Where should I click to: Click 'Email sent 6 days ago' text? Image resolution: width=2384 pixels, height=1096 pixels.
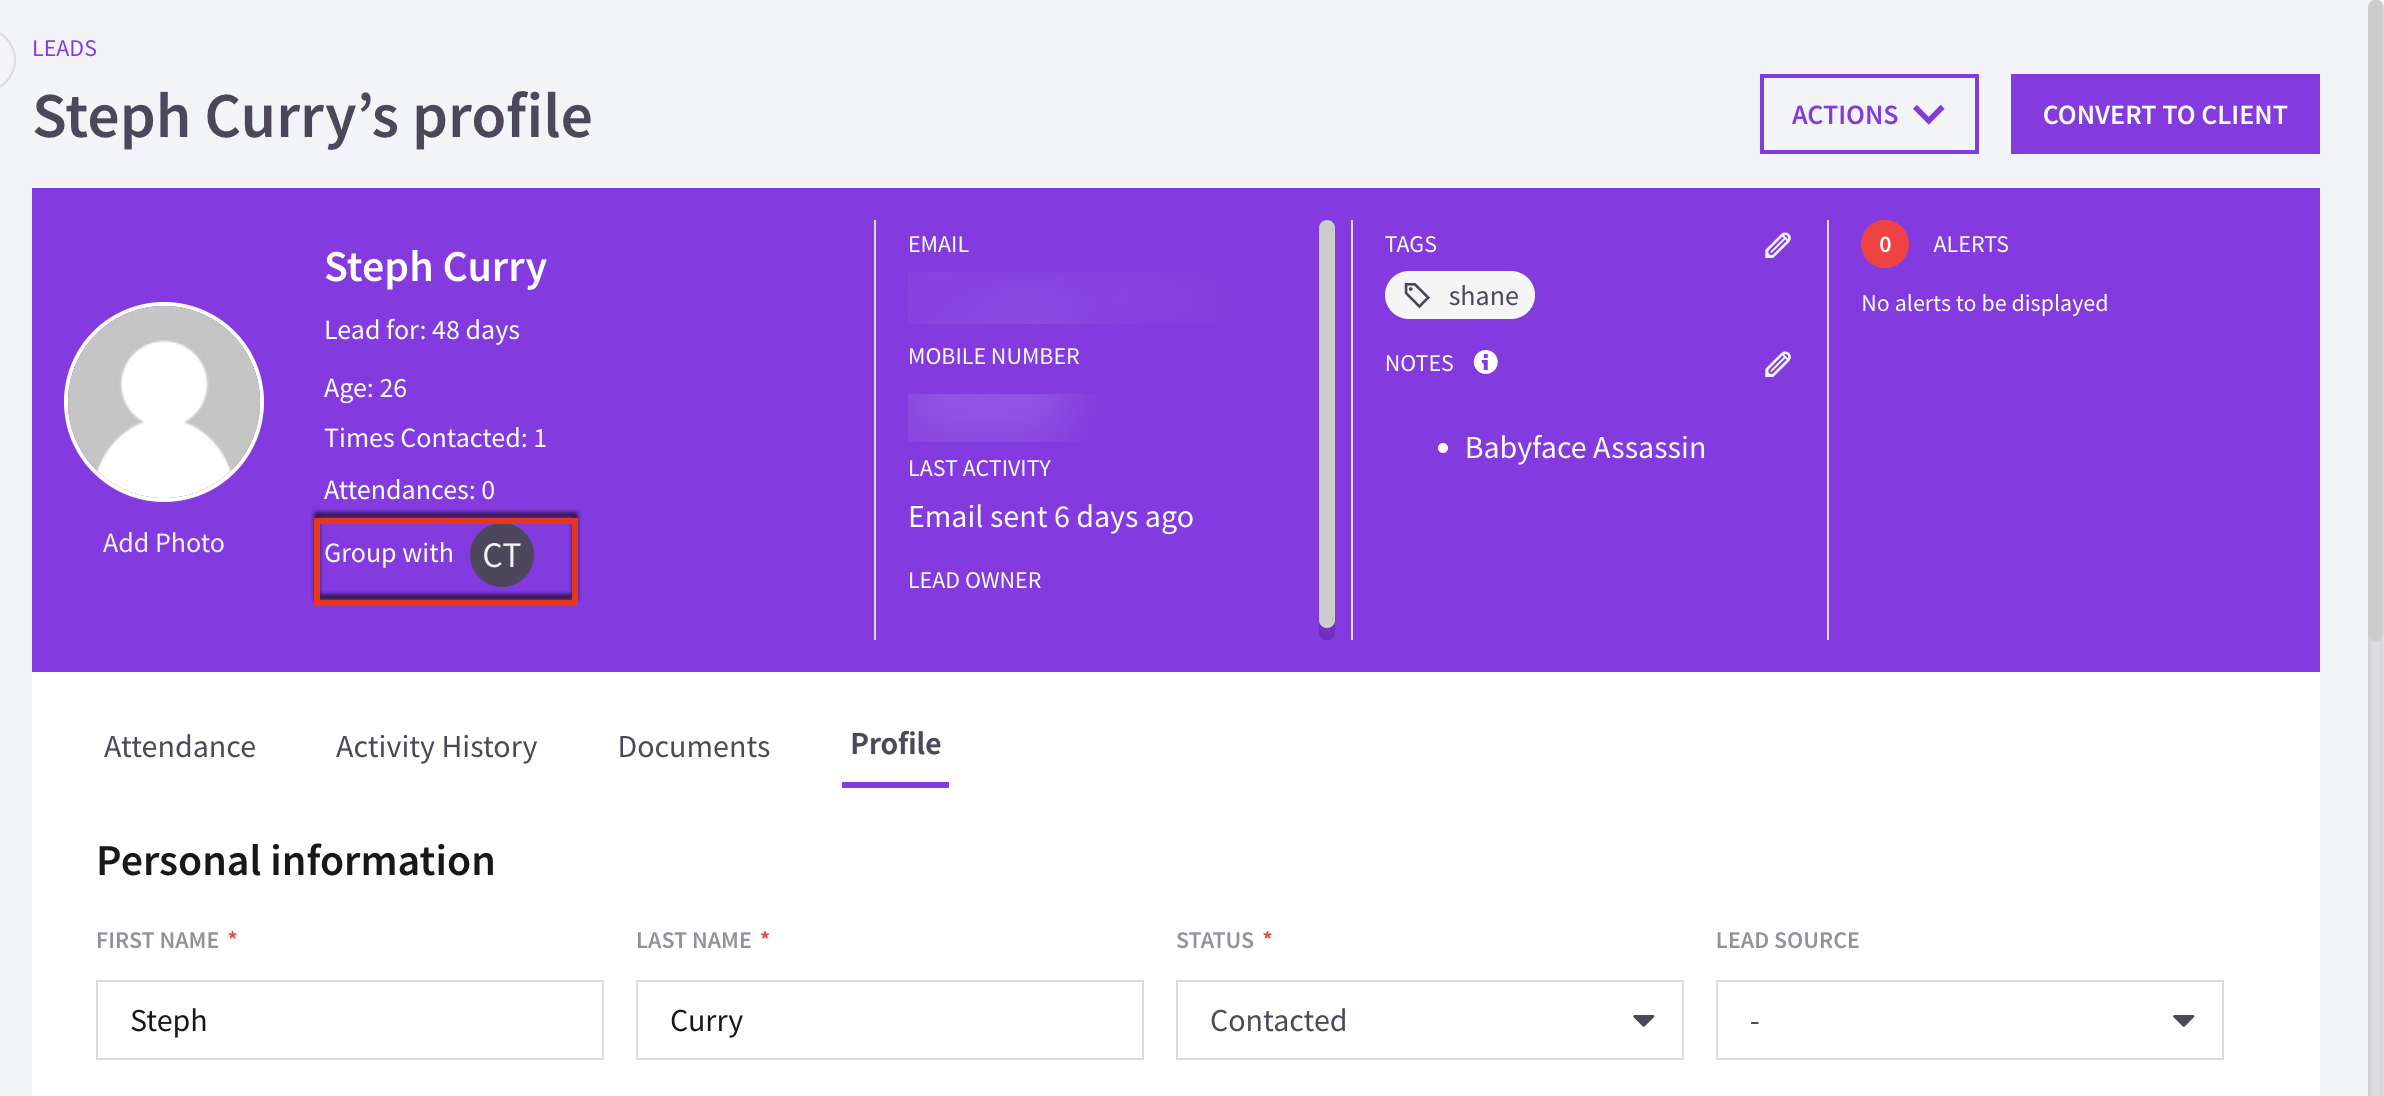(1050, 516)
